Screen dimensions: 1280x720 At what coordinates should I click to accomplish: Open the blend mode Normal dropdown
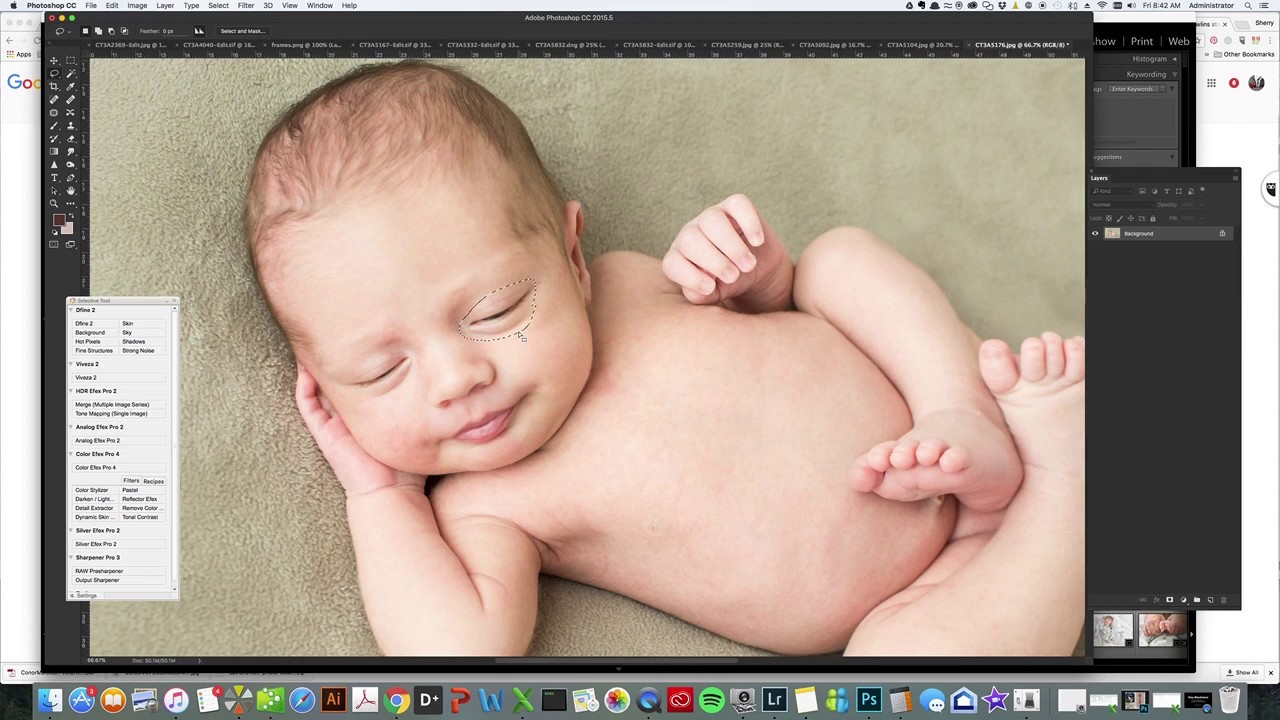pos(1123,205)
